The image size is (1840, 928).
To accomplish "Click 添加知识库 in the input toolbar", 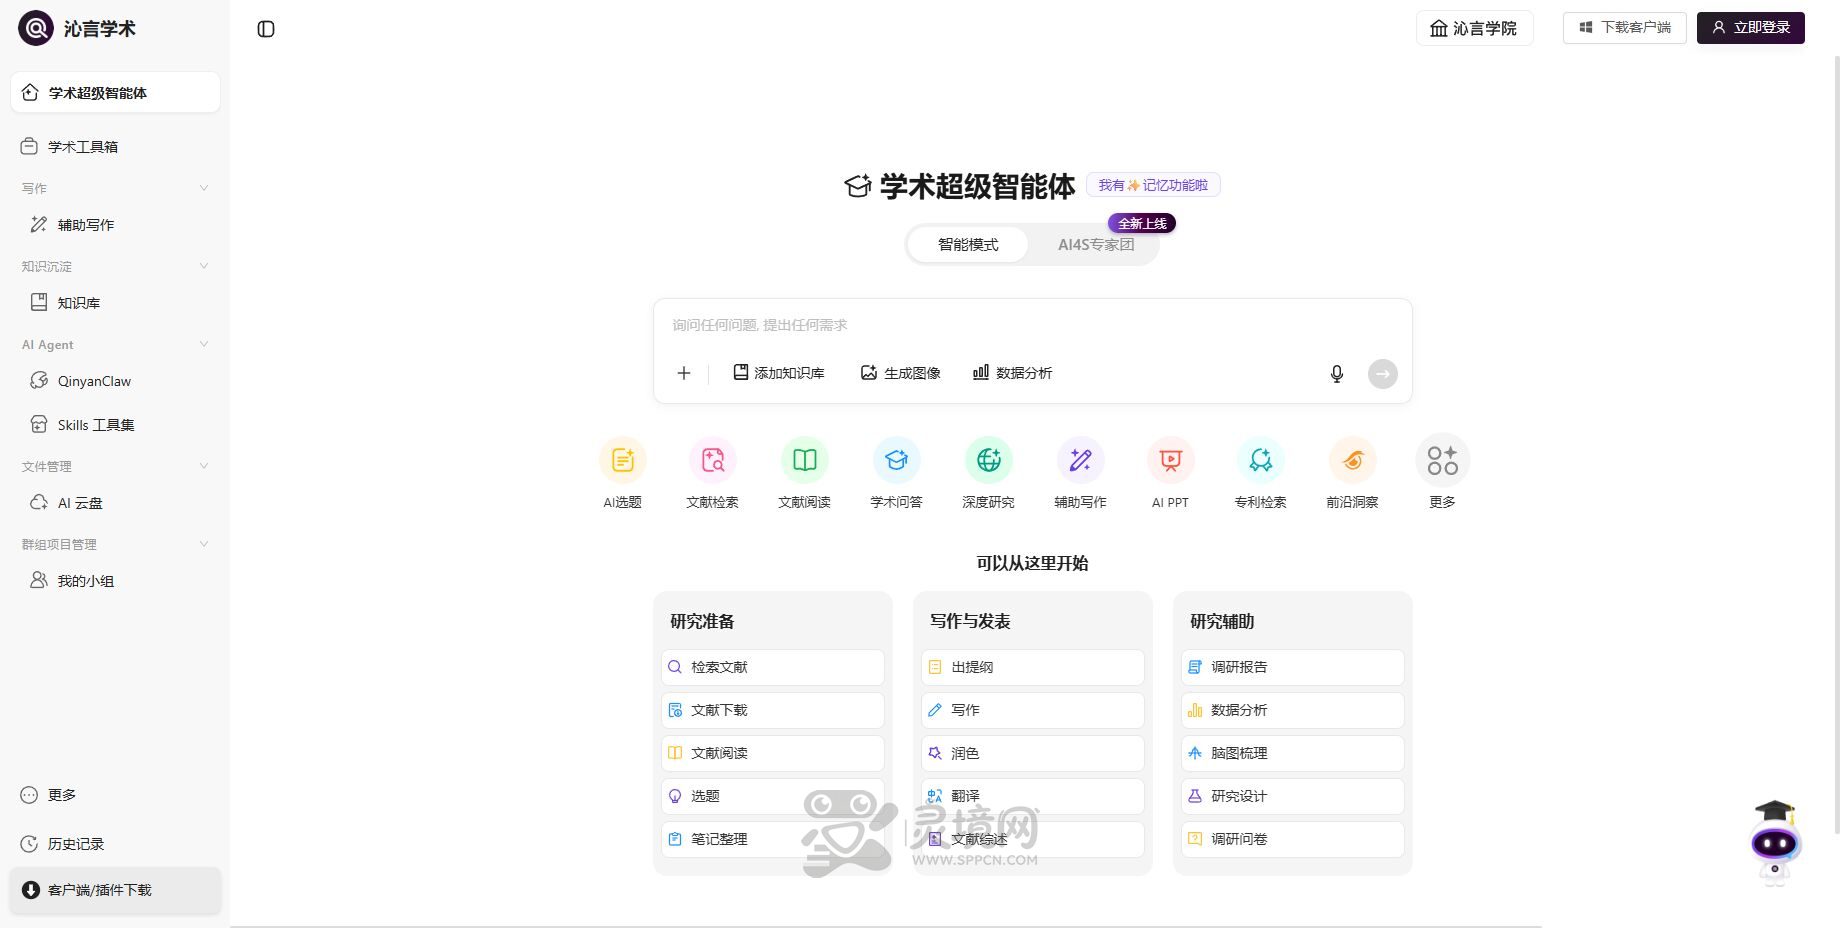I will click(779, 373).
